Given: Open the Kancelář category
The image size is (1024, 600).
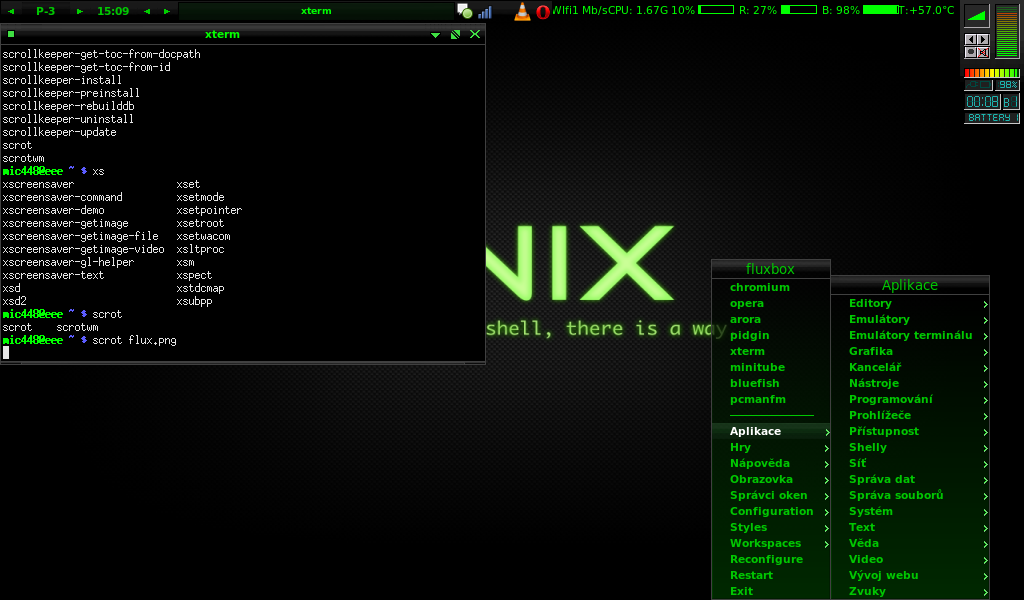Looking at the screenshot, I should 910,368.
